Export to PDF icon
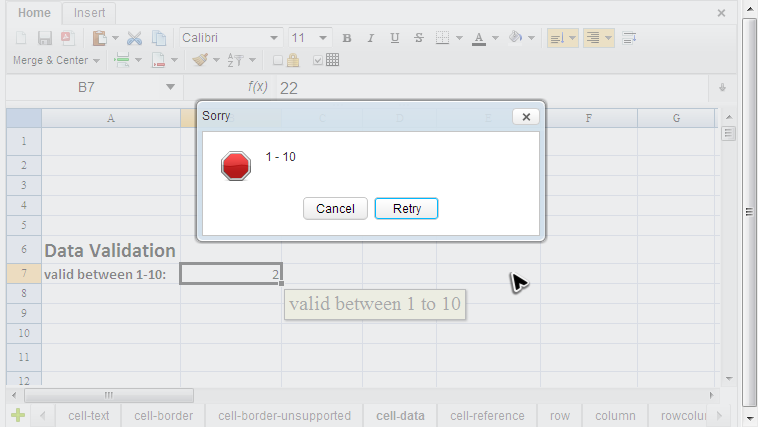The height and width of the screenshot is (427, 758). 68,38
